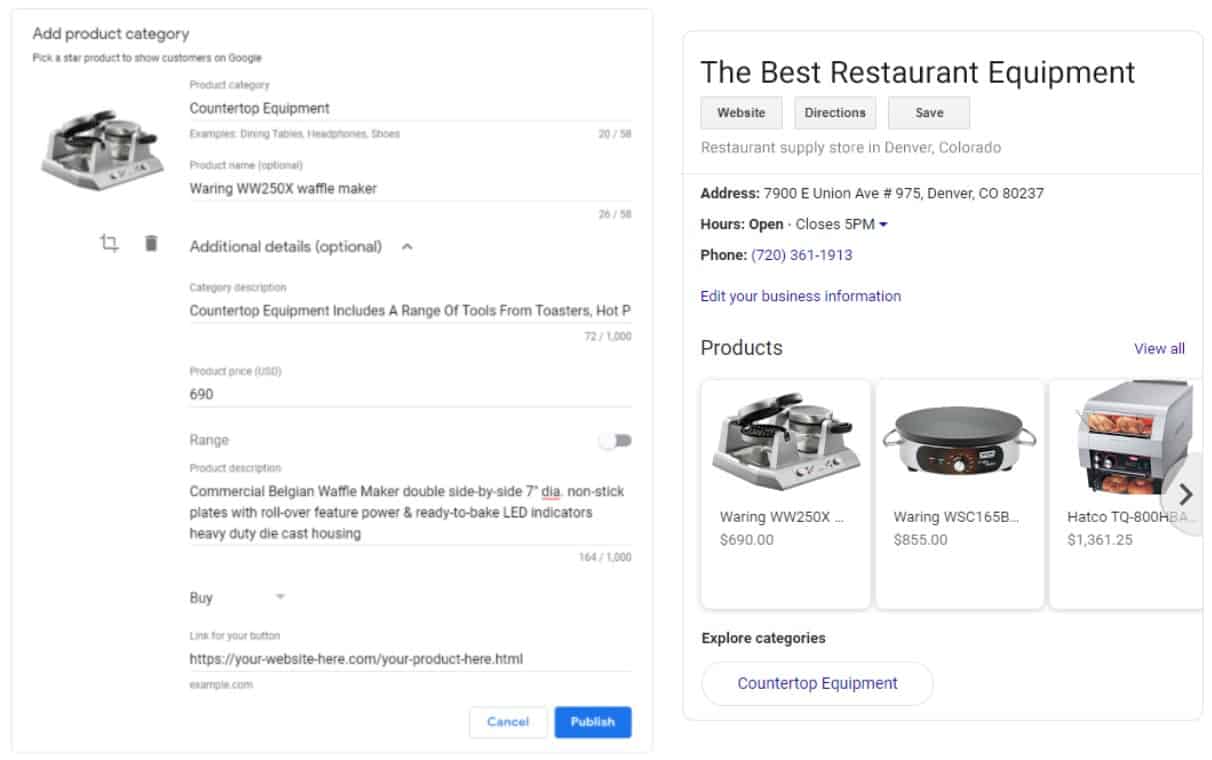This screenshot has height=760, width=1212.
Task: Edit the Link for your button field
Action: (410, 659)
